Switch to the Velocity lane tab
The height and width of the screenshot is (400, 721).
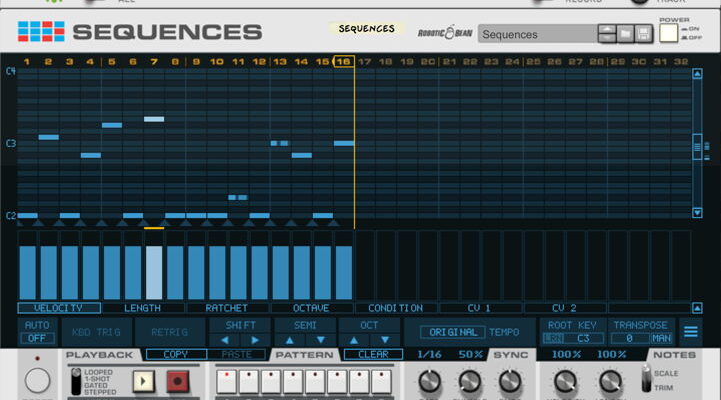click(59, 308)
